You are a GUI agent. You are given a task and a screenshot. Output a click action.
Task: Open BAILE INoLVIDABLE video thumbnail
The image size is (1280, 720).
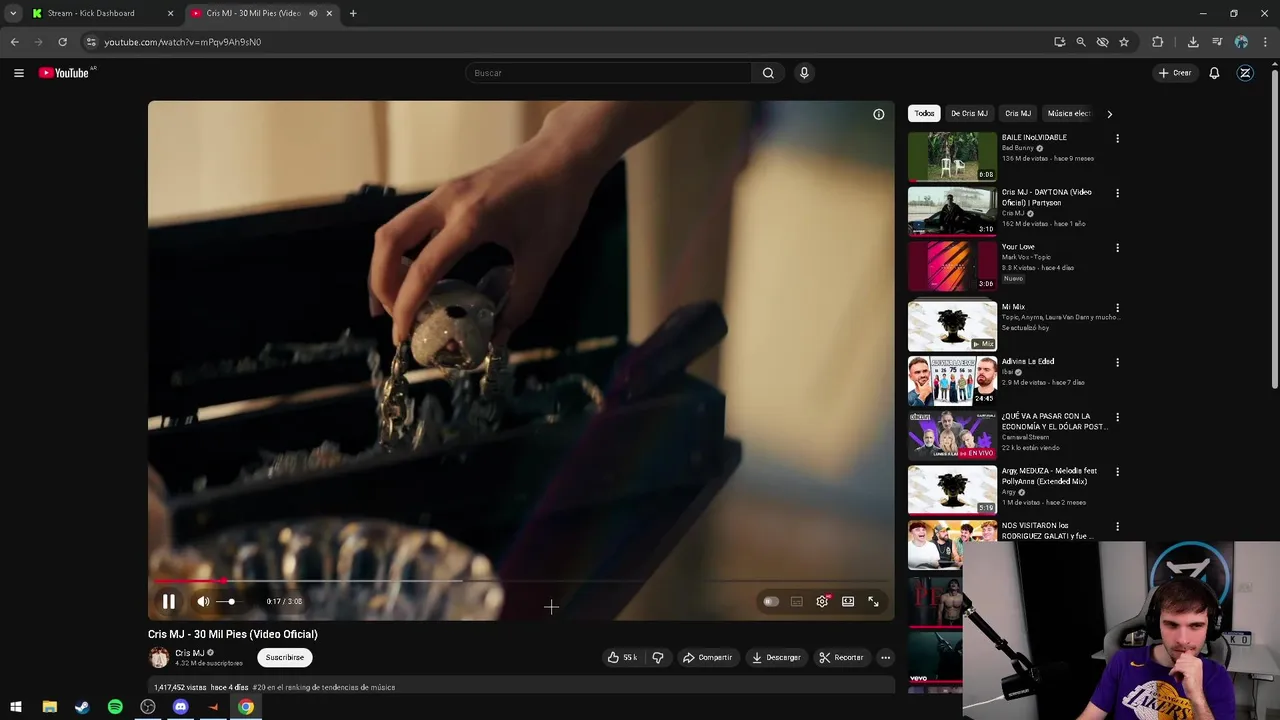[952, 156]
